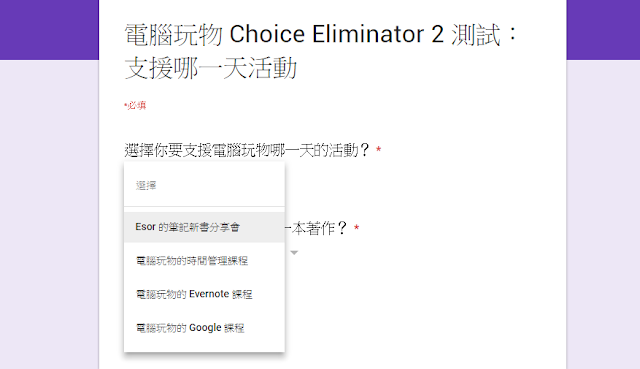Click the question 選擇你要支援電腦玩物哪一天的活動？

pyautogui.click(x=247, y=150)
